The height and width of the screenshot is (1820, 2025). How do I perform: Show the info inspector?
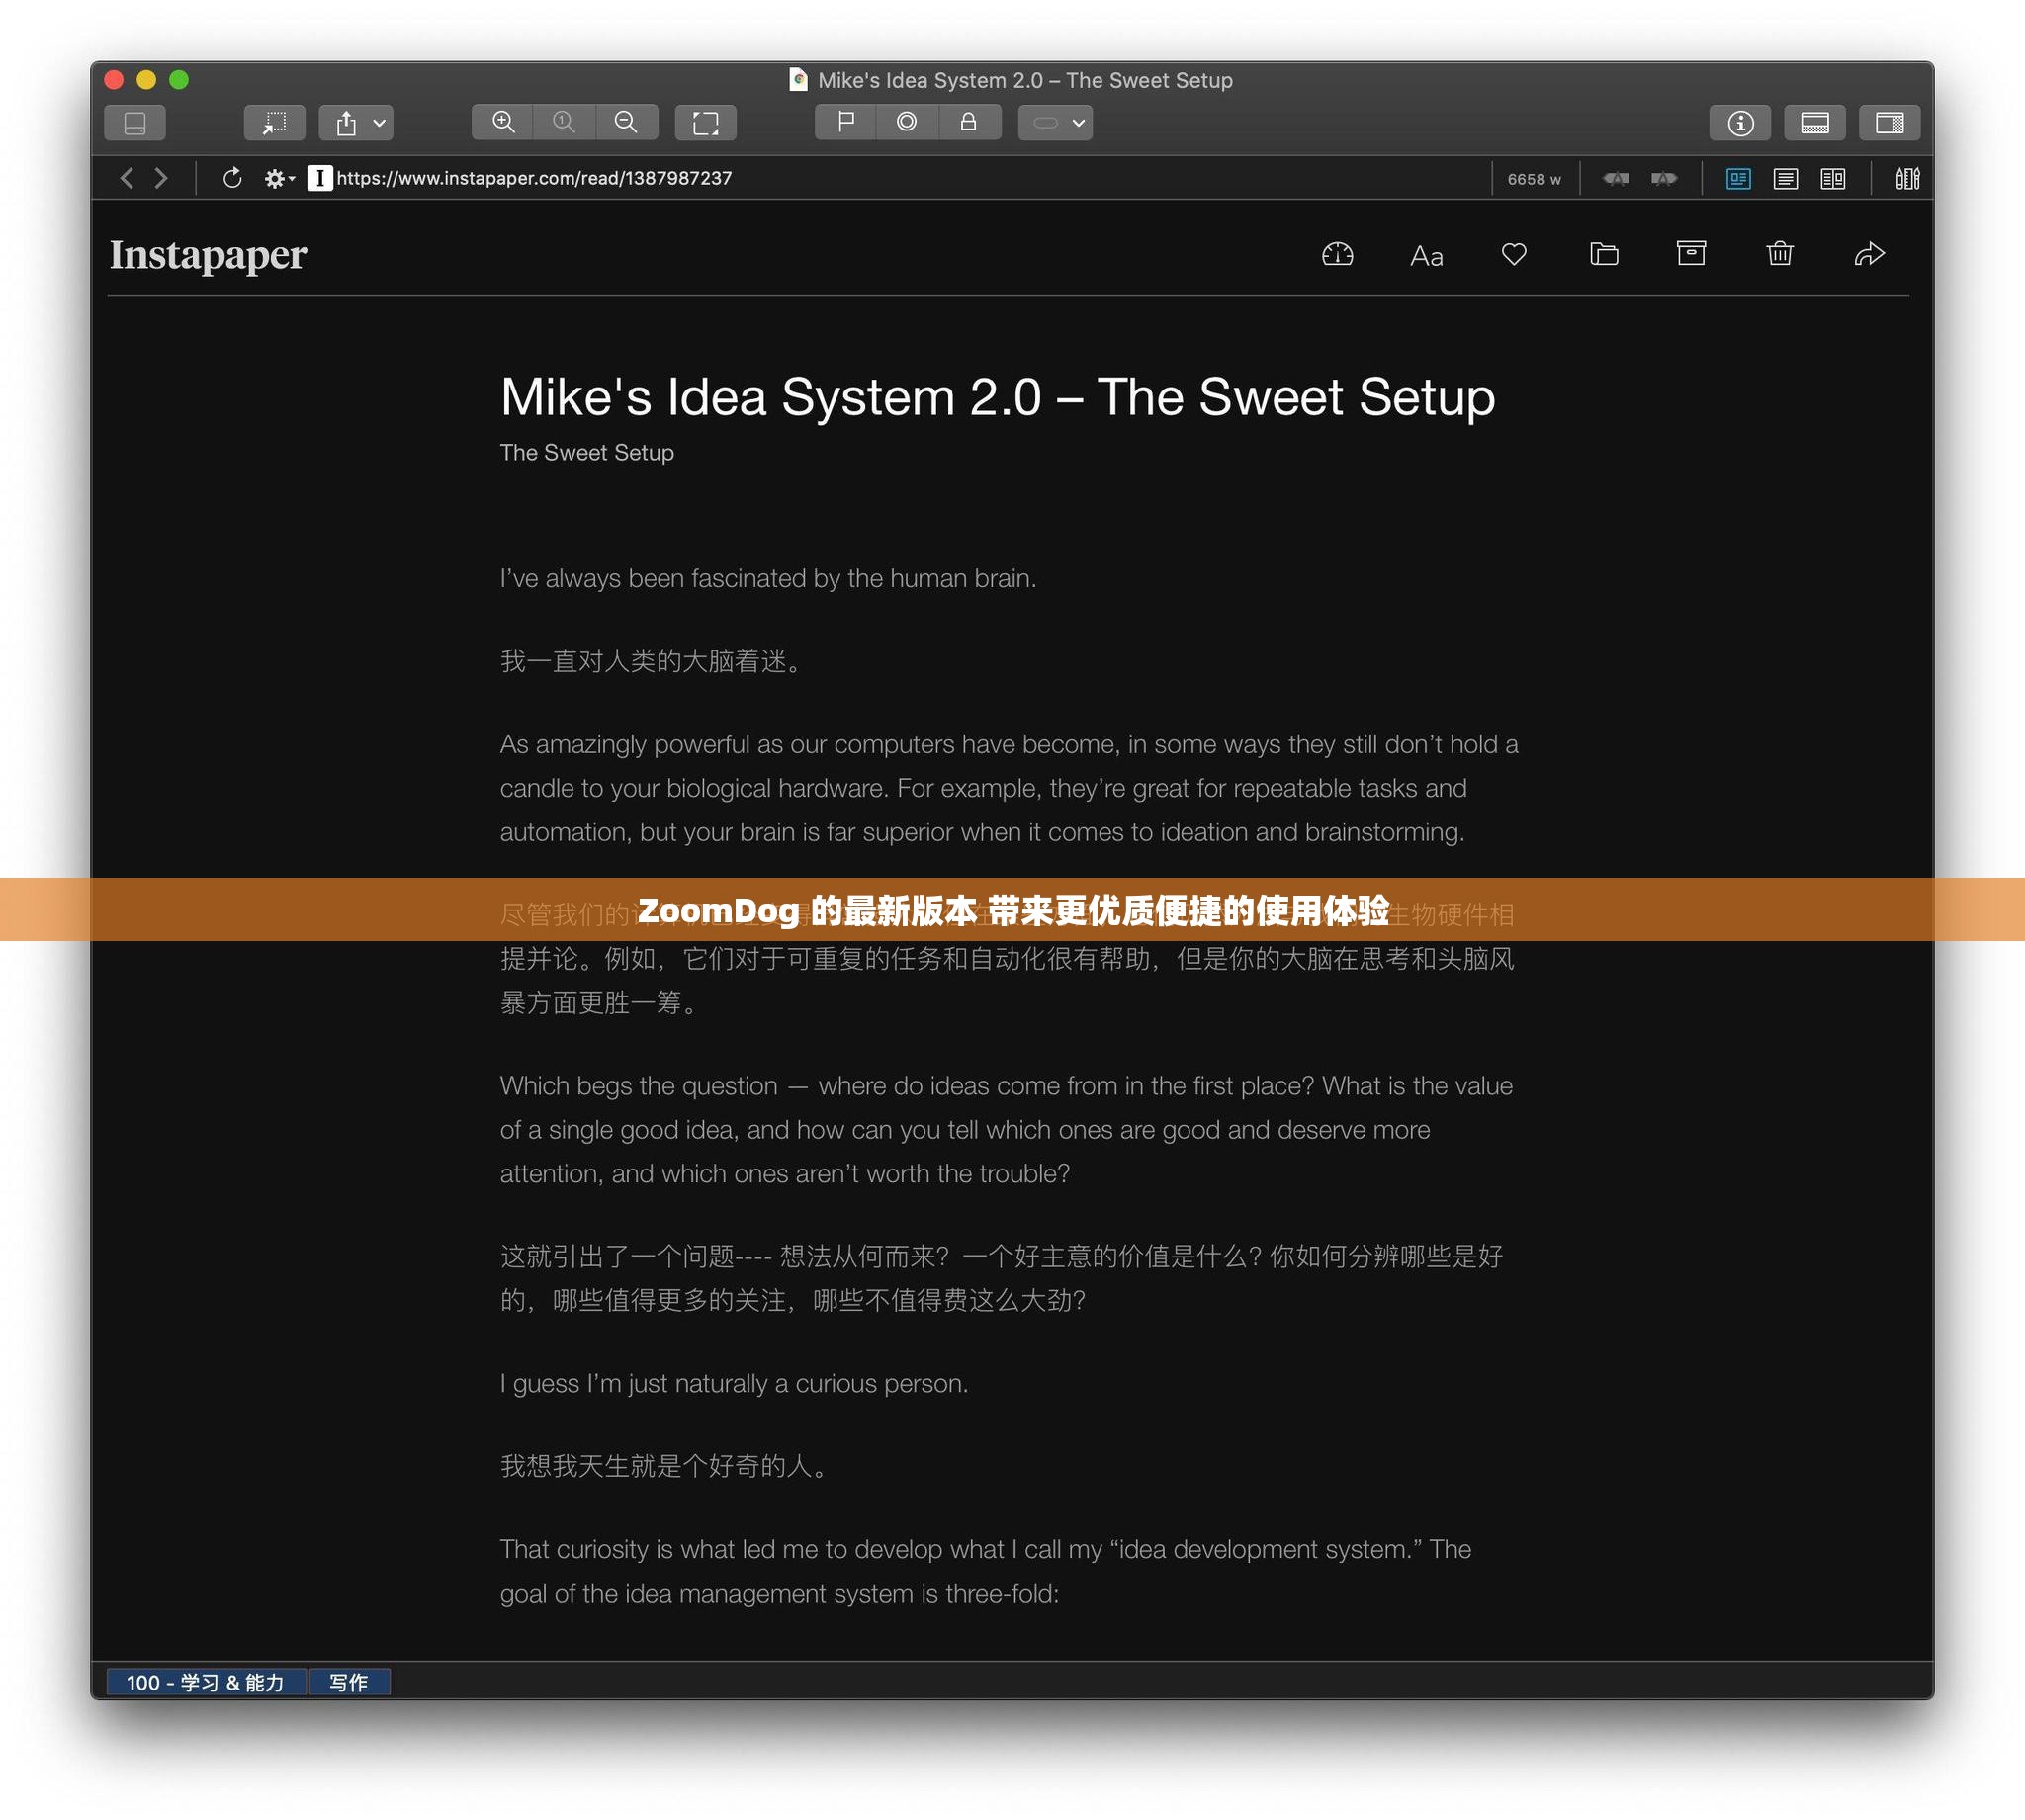click(x=1740, y=123)
